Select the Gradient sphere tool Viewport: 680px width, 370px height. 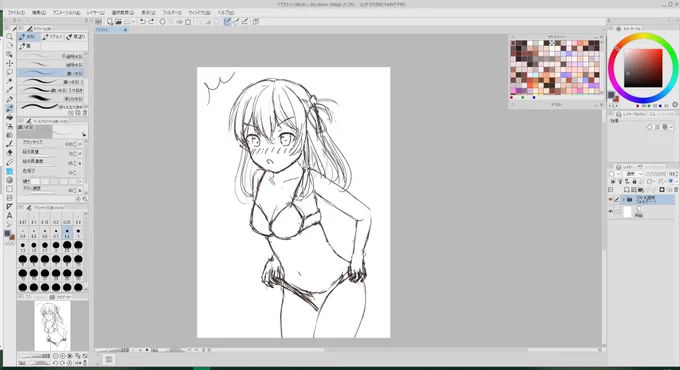(9, 180)
